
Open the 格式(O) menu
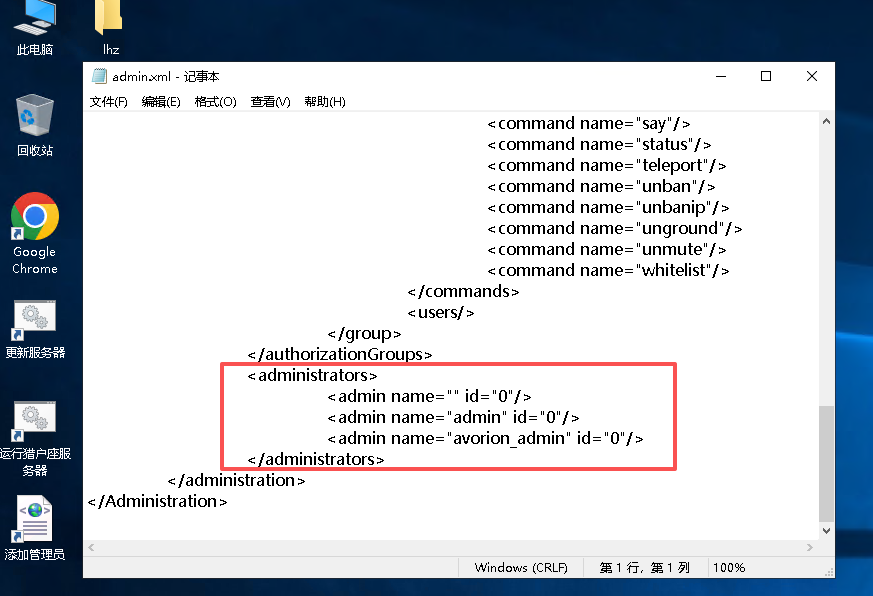pos(215,102)
